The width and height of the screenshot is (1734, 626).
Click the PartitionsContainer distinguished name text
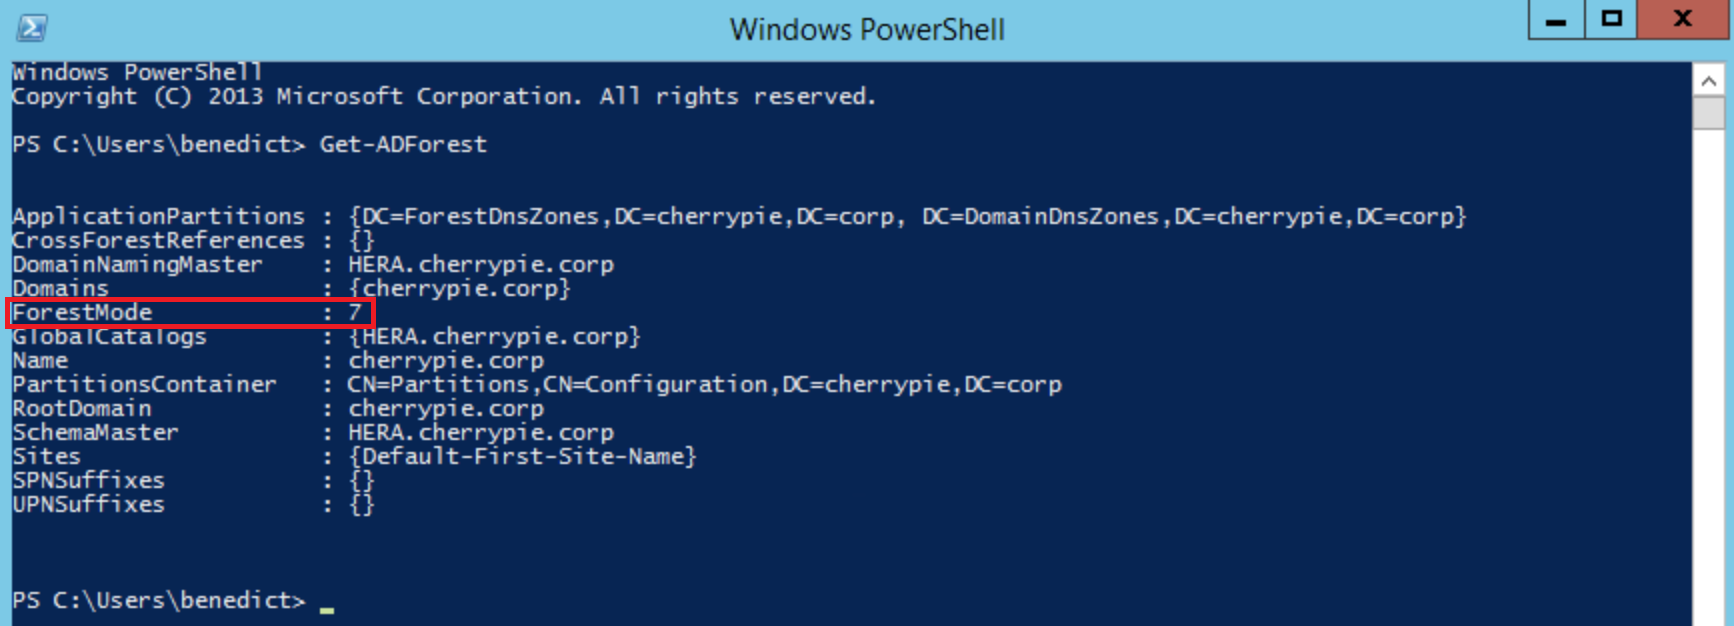pos(703,384)
